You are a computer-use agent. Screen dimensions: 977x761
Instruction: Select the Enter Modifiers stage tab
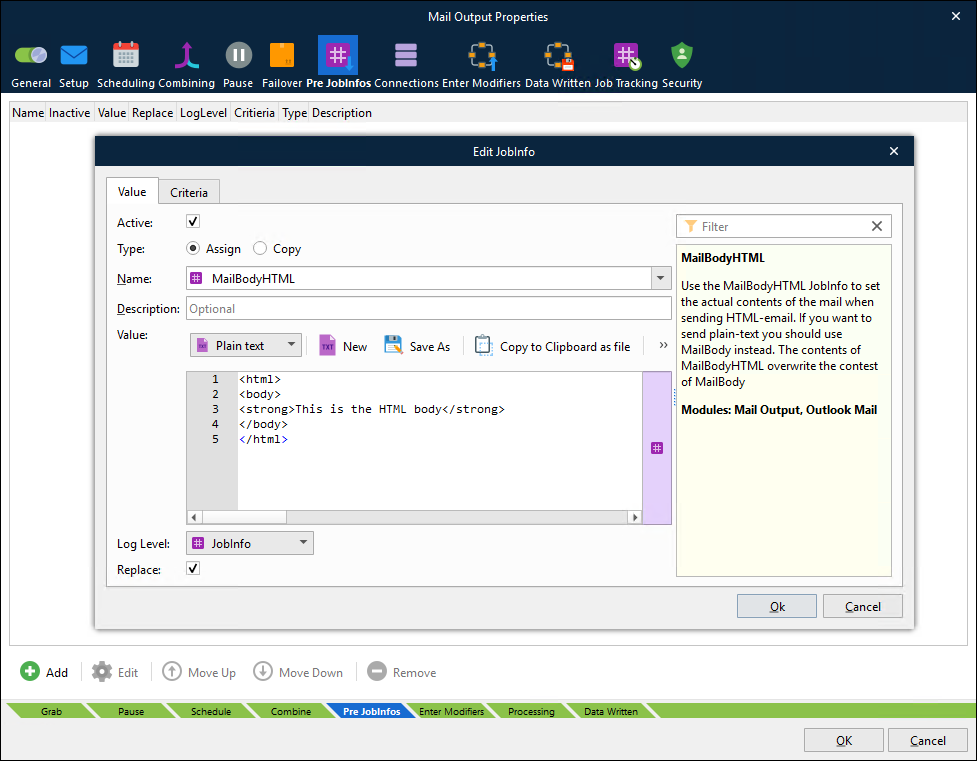[451, 711]
